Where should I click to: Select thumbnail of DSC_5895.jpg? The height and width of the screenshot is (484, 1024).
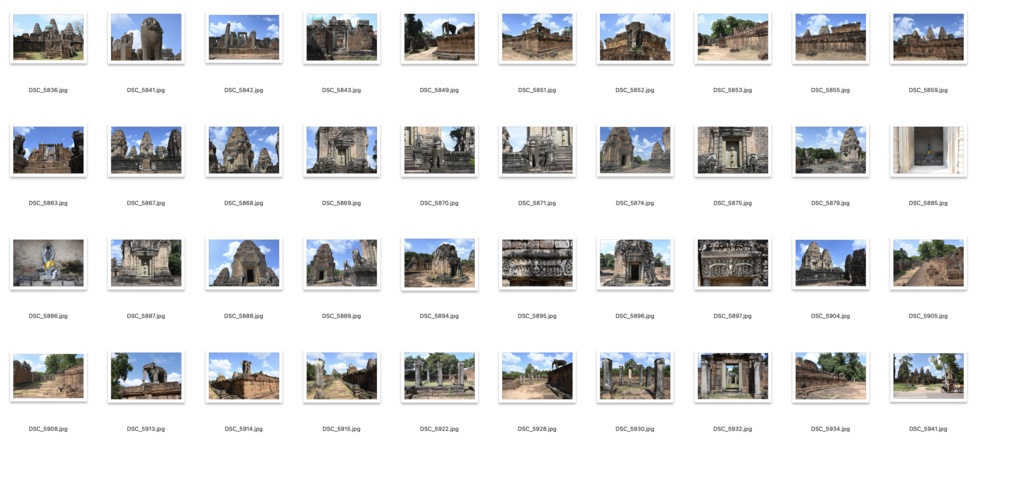pyautogui.click(x=537, y=263)
